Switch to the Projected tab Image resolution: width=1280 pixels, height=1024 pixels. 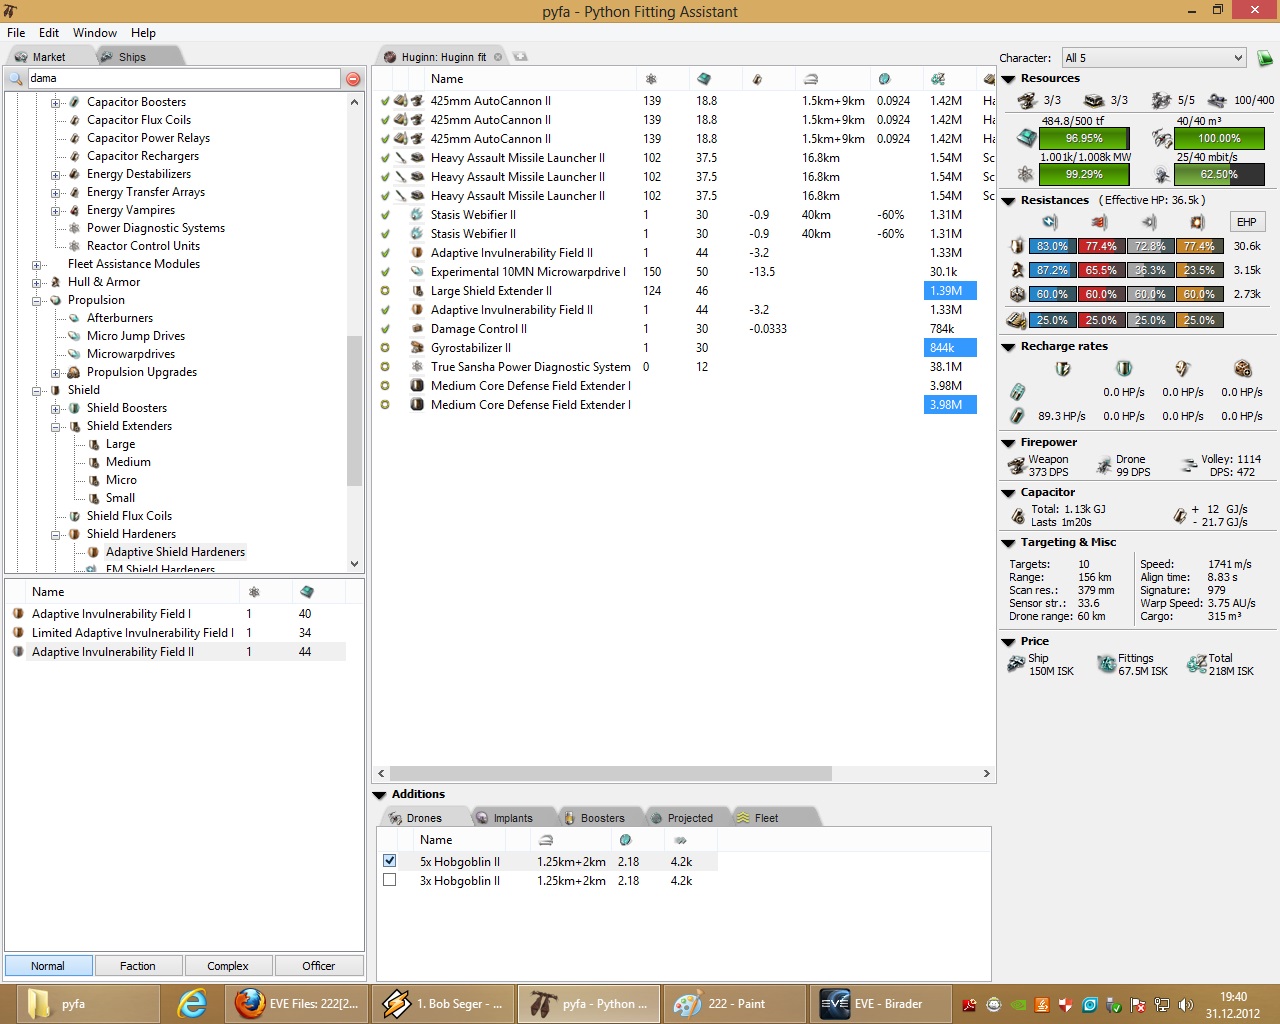coord(690,818)
